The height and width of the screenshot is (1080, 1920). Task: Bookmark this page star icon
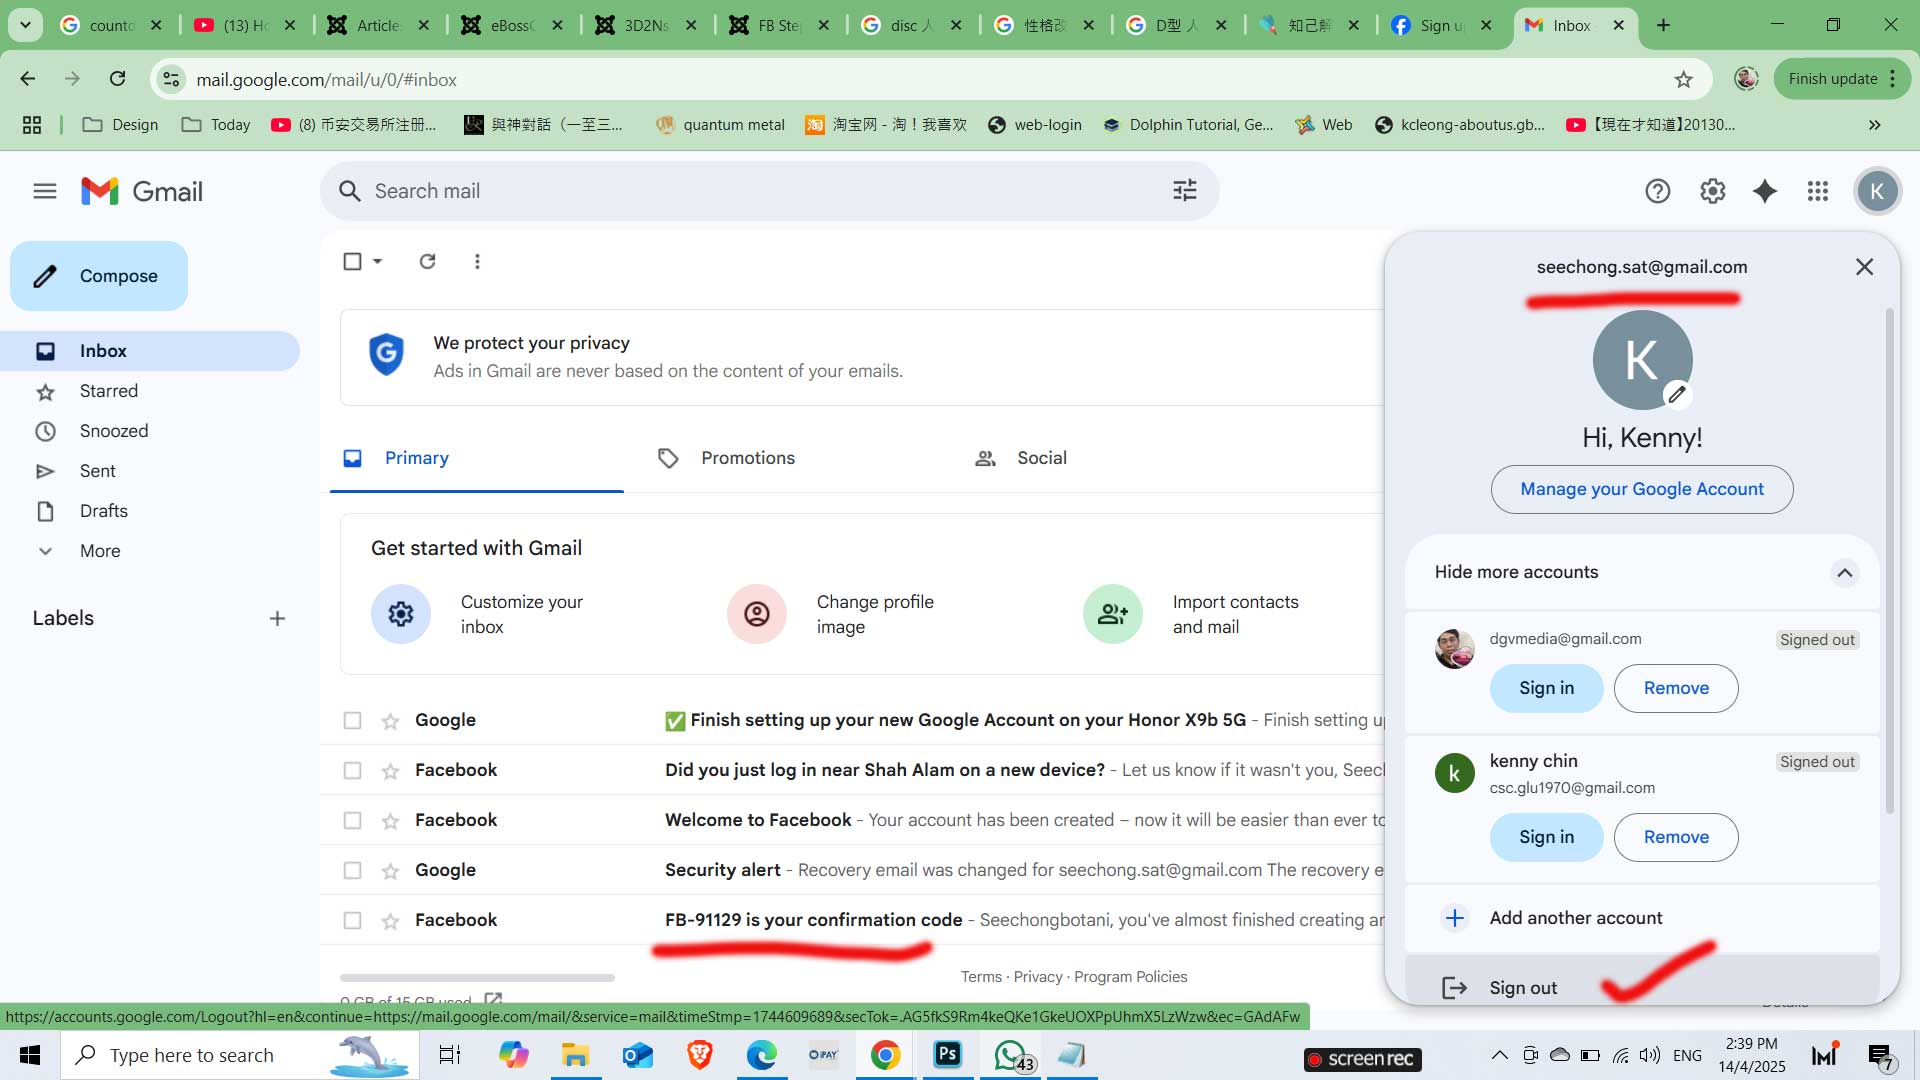click(x=1684, y=79)
